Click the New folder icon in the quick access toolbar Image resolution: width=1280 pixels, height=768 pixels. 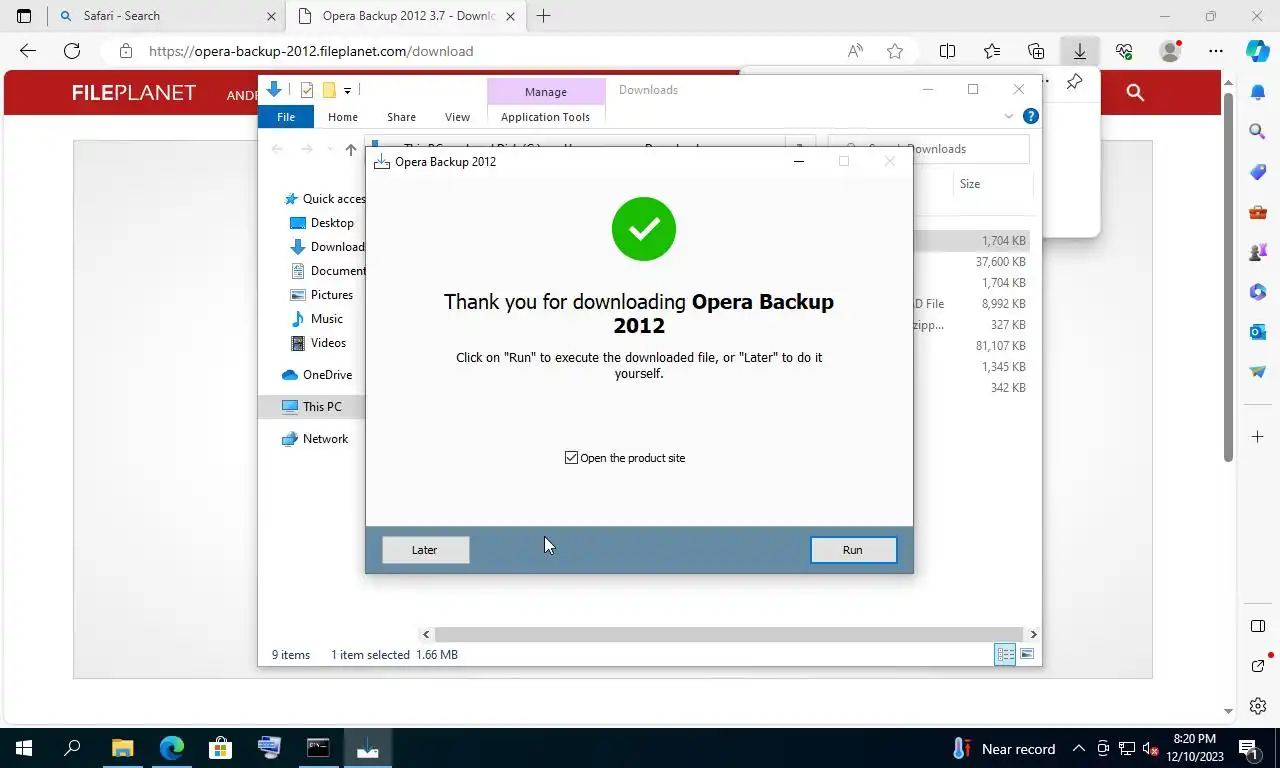[328, 90]
